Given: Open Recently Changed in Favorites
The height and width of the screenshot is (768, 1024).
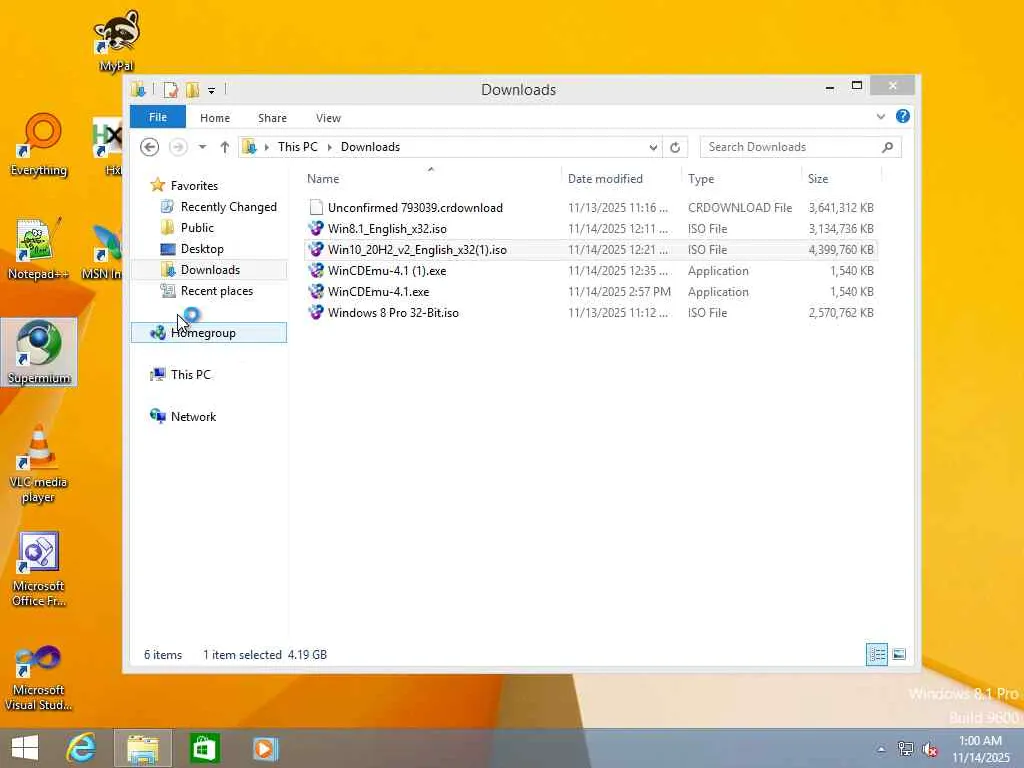Looking at the screenshot, I should (229, 207).
